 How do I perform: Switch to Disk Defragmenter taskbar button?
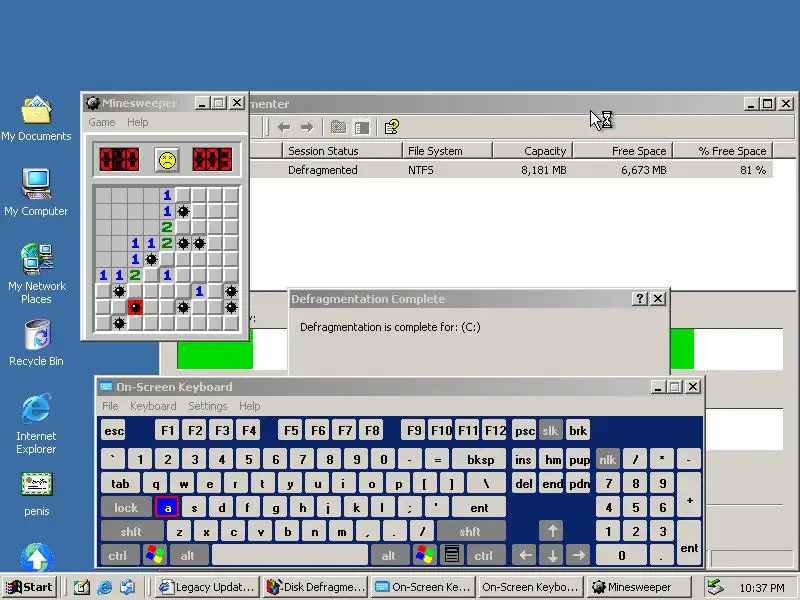click(x=316, y=587)
